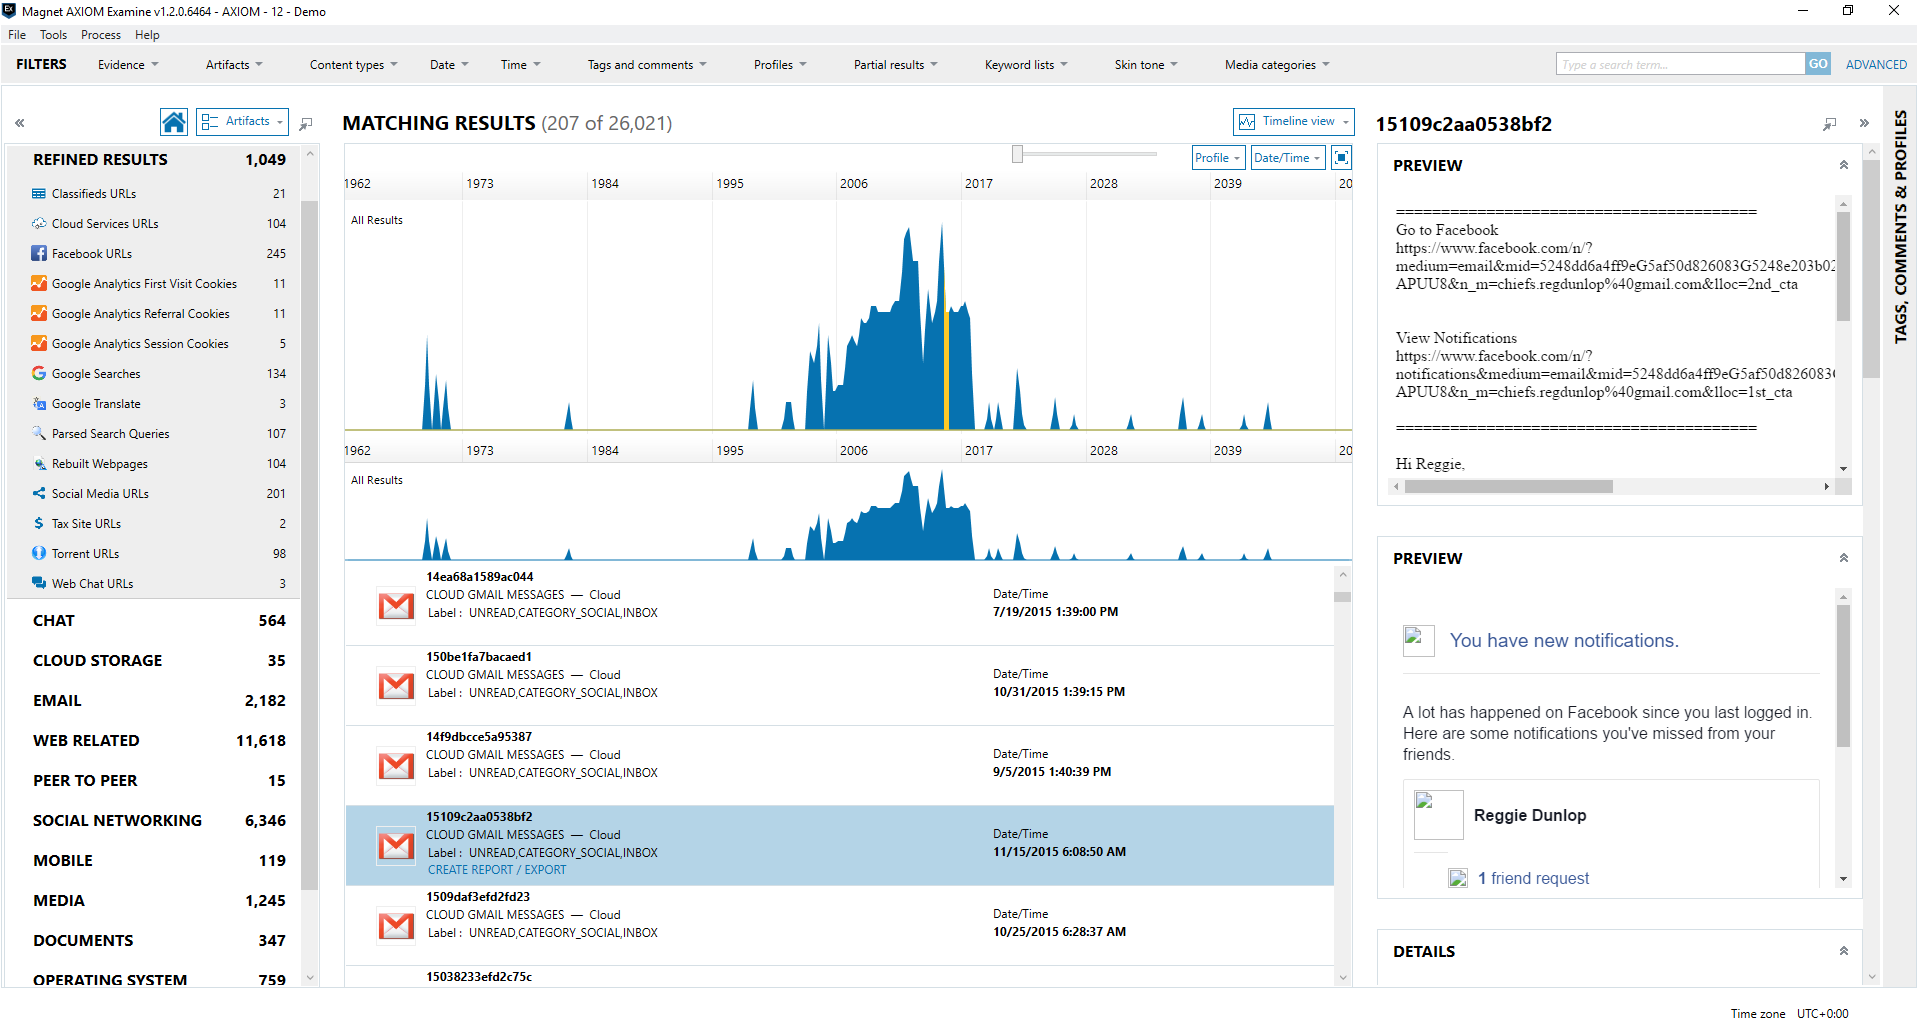Collapse the details pane with the right double chevron
This screenshot has height=1035, width=1919.
pos(1864,123)
